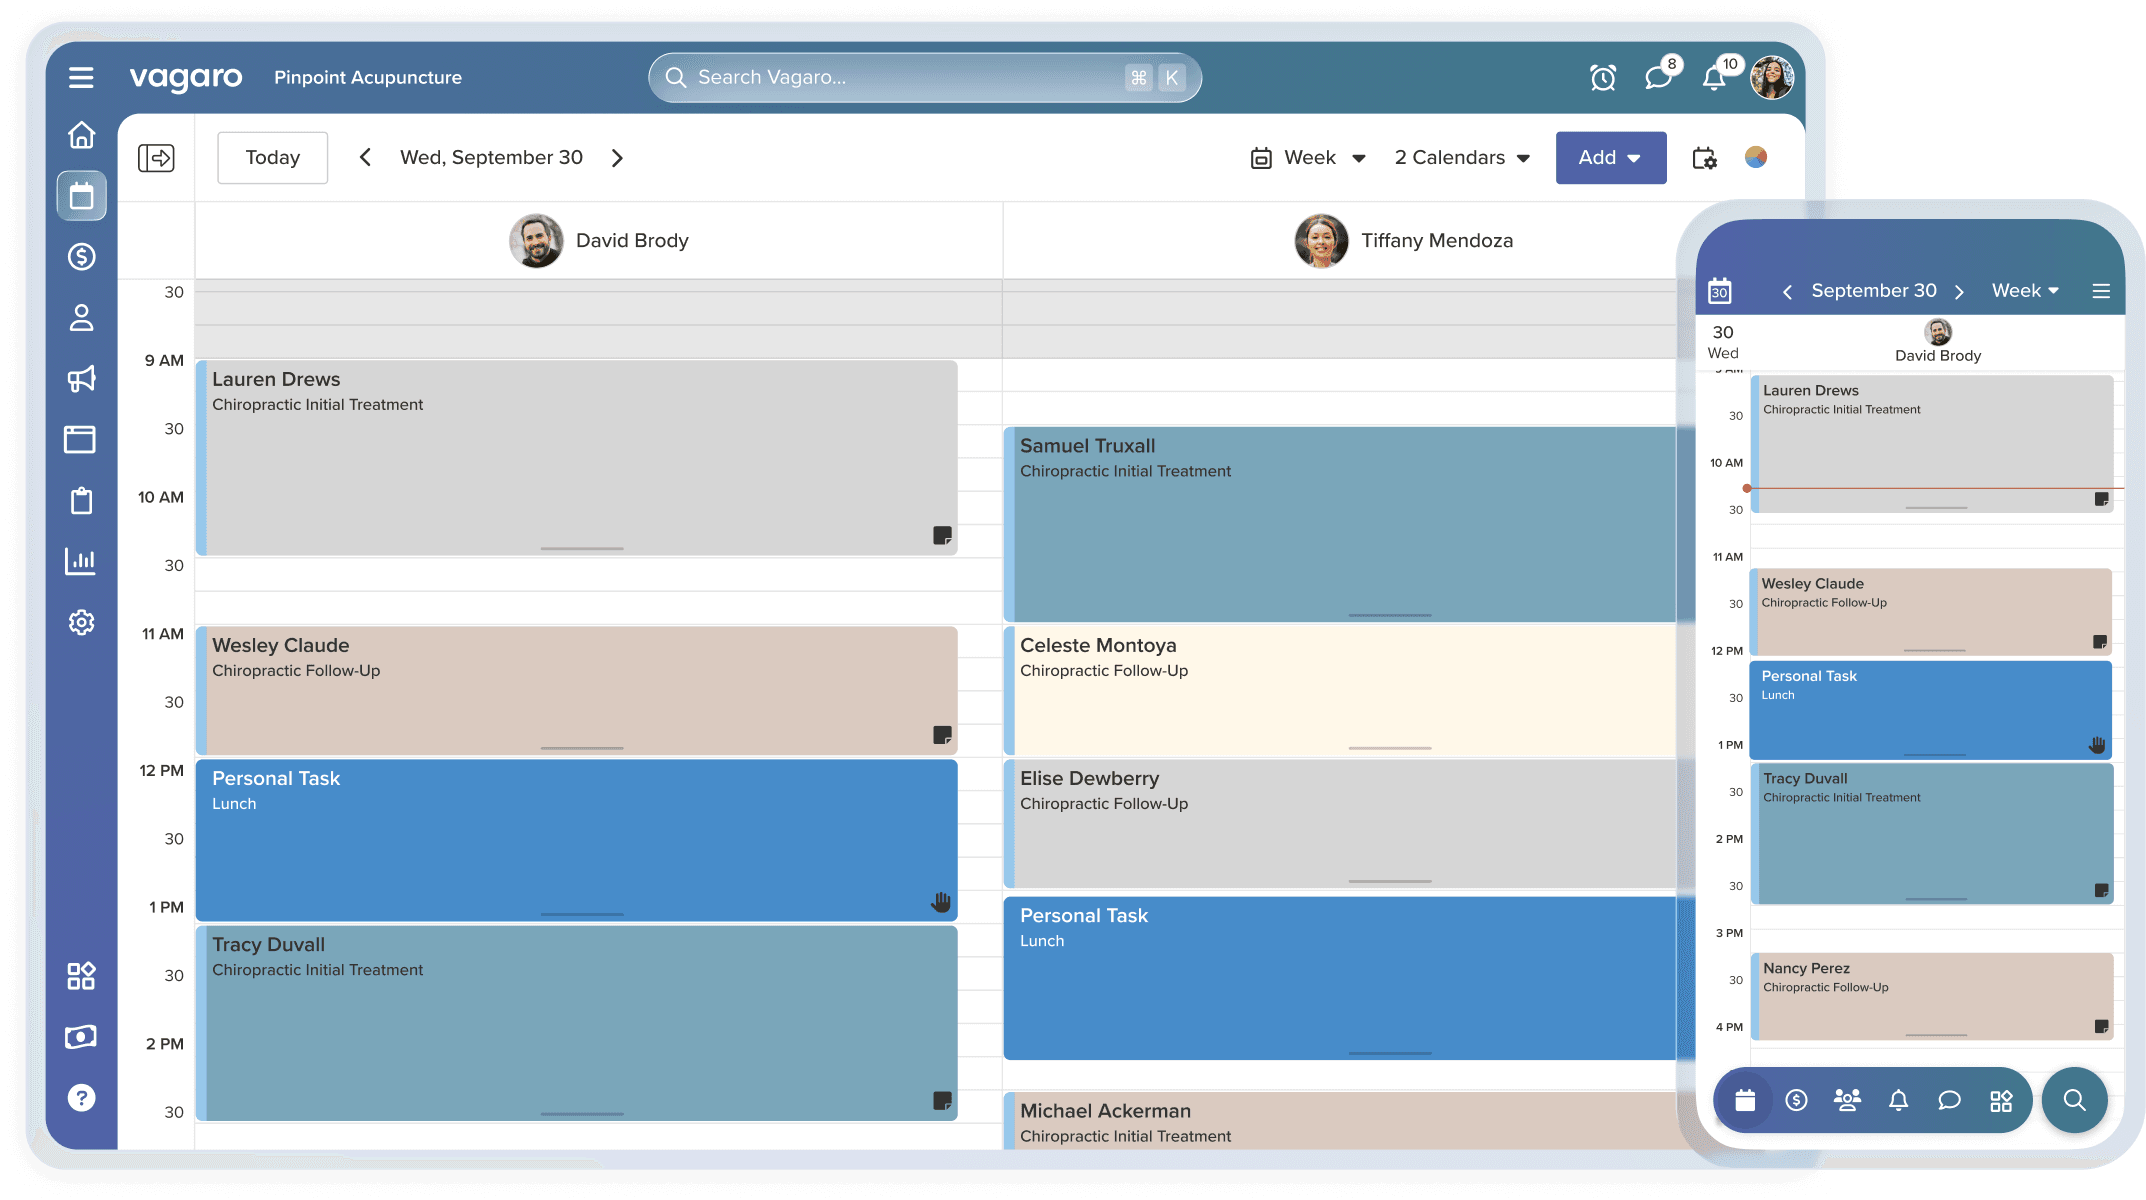Expand the 2 Calendars dropdown
Screen dimensions: 2146x1200
coord(1462,158)
